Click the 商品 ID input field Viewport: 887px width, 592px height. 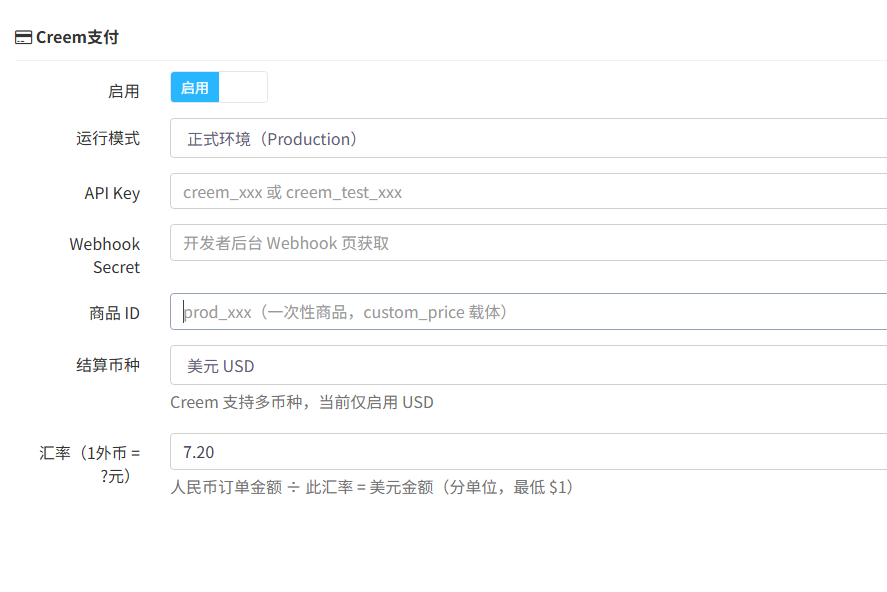(x=528, y=312)
